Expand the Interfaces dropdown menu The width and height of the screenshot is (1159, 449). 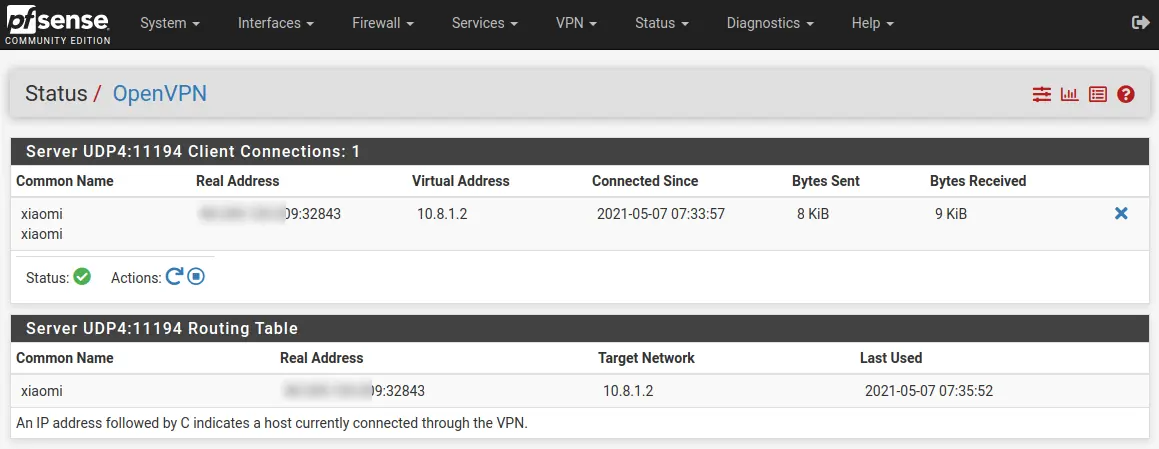[x=276, y=23]
